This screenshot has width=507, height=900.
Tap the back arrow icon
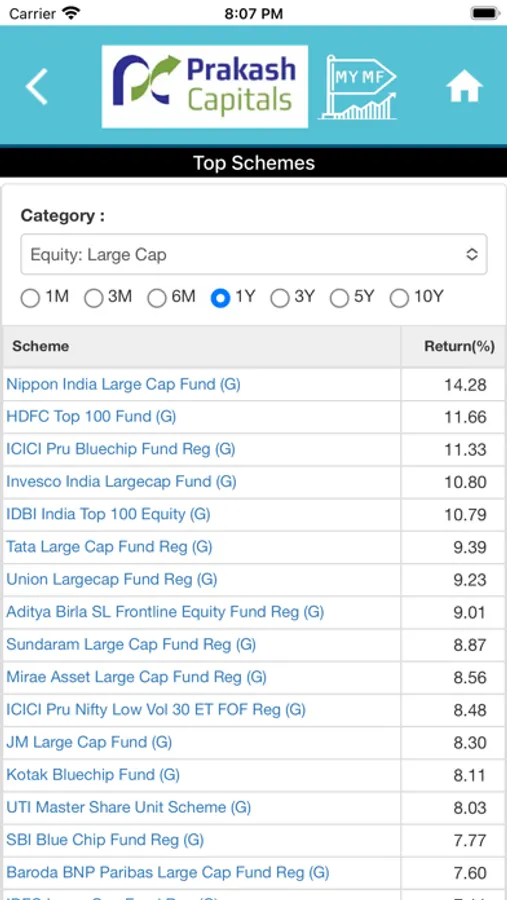36,87
